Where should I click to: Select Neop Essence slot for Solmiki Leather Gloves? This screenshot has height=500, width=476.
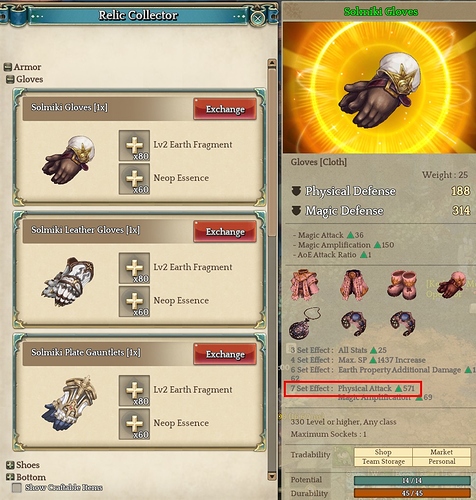[134, 301]
